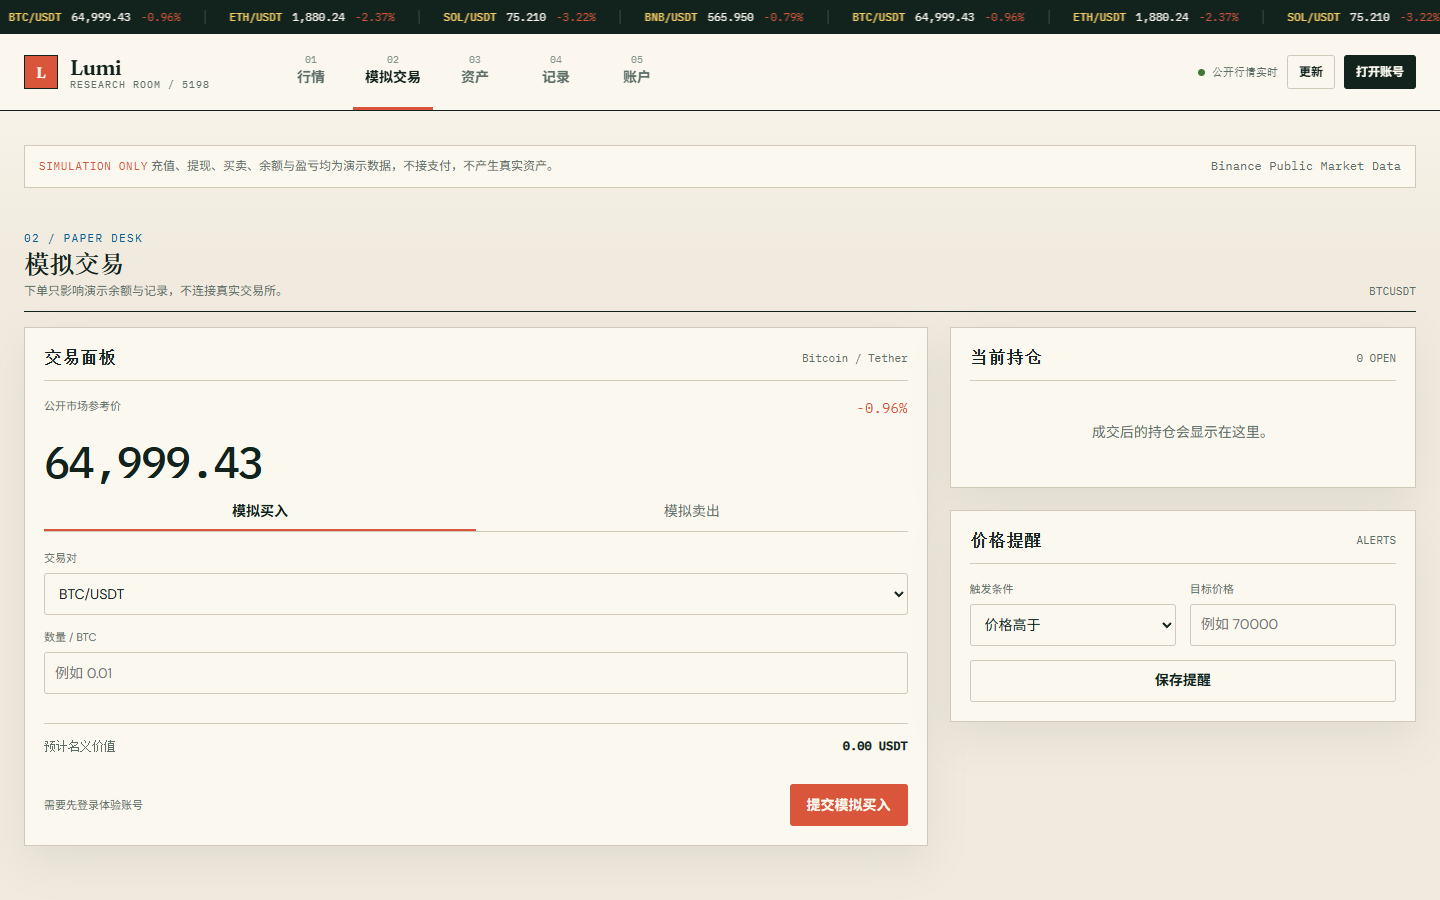The width and height of the screenshot is (1440, 900).
Task: Click the 更新 refresh button
Action: point(1311,72)
